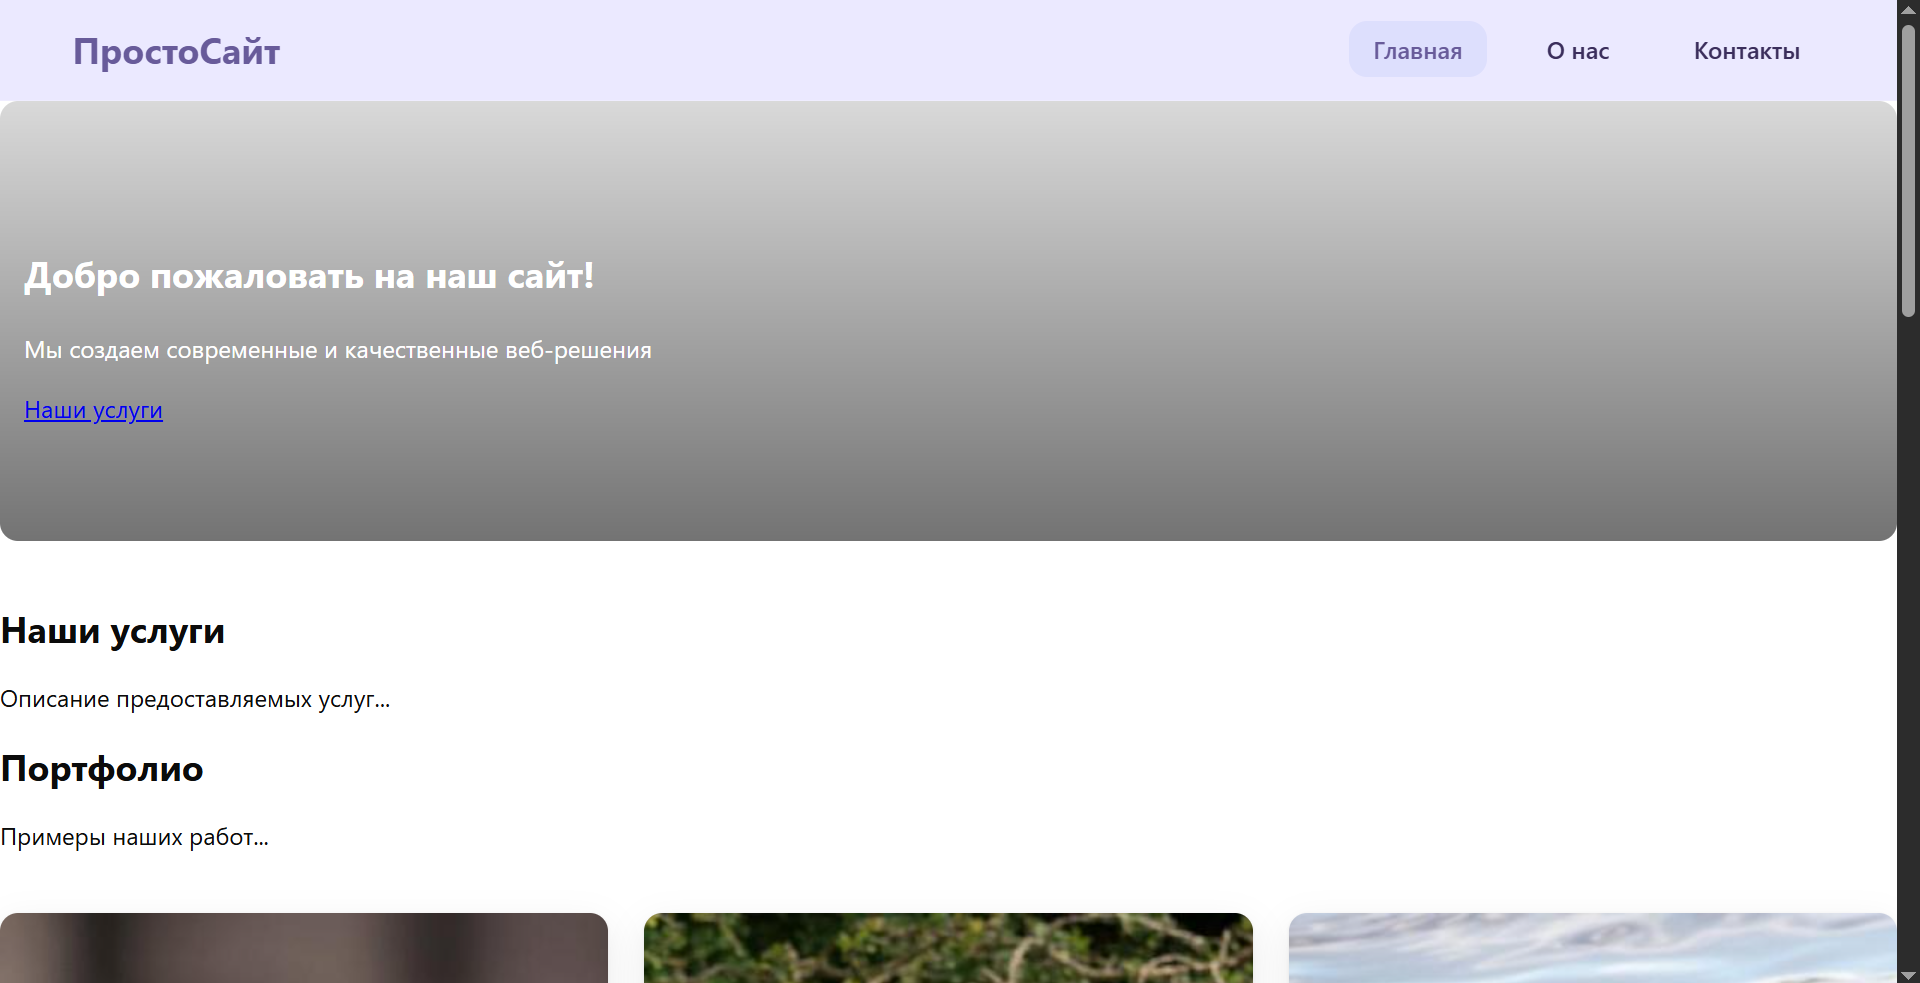This screenshot has height=983, width=1920.
Task: Click empty area of the gray hero banner
Action: coord(1200,320)
